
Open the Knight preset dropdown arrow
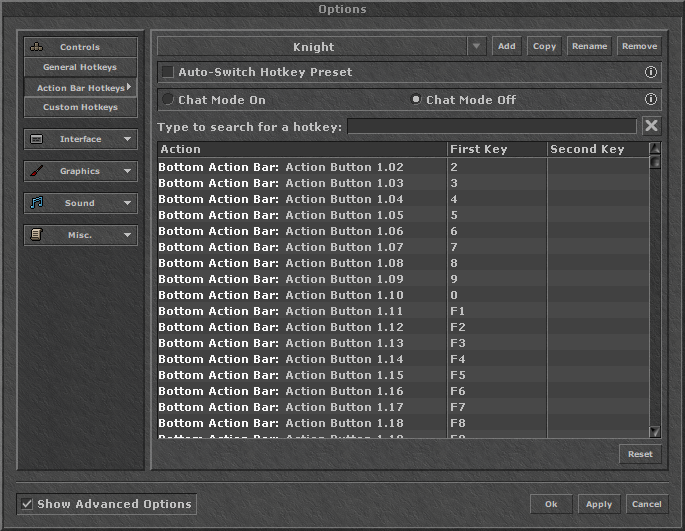click(477, 46)
